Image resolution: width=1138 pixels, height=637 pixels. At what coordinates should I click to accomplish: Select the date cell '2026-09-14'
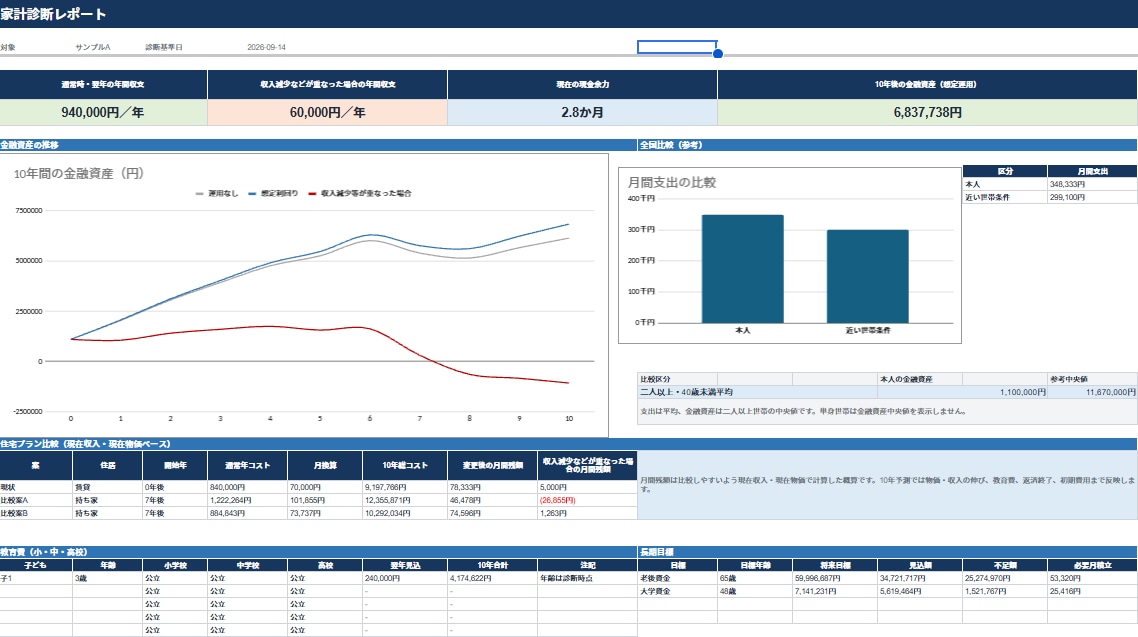[x=266, y=47]
